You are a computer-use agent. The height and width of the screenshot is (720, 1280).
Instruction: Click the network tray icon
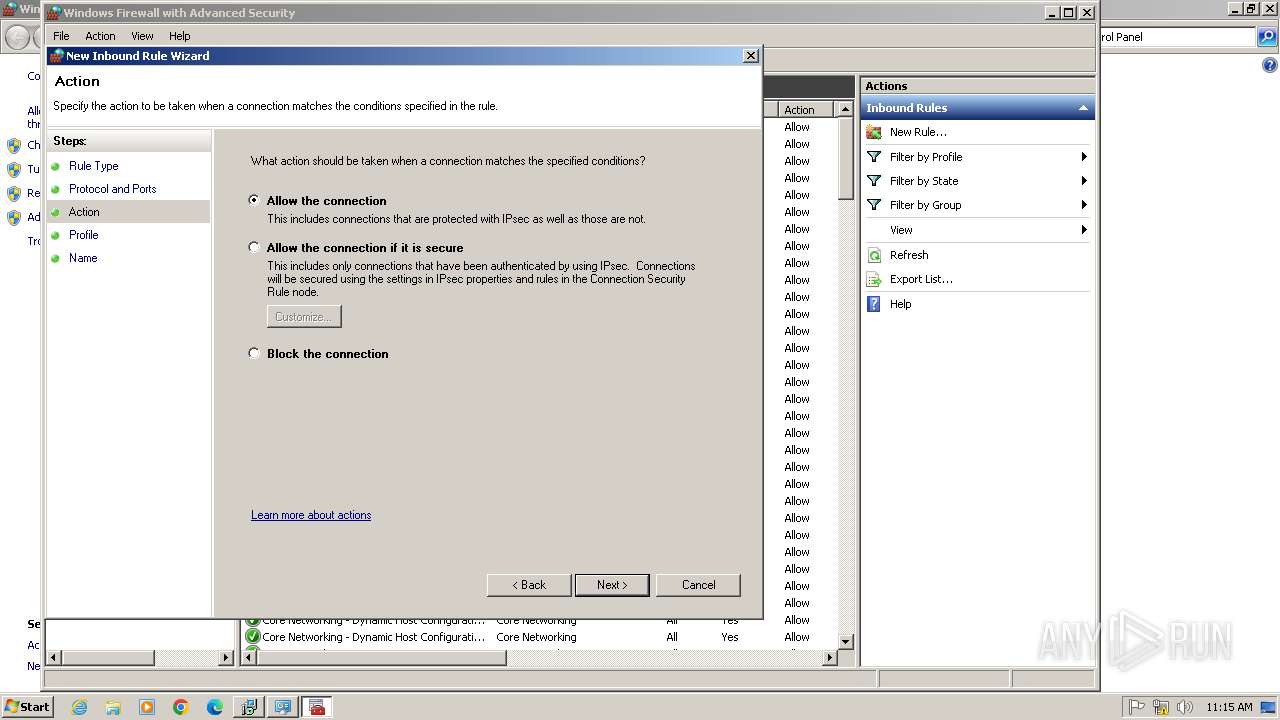(1161, 707)
